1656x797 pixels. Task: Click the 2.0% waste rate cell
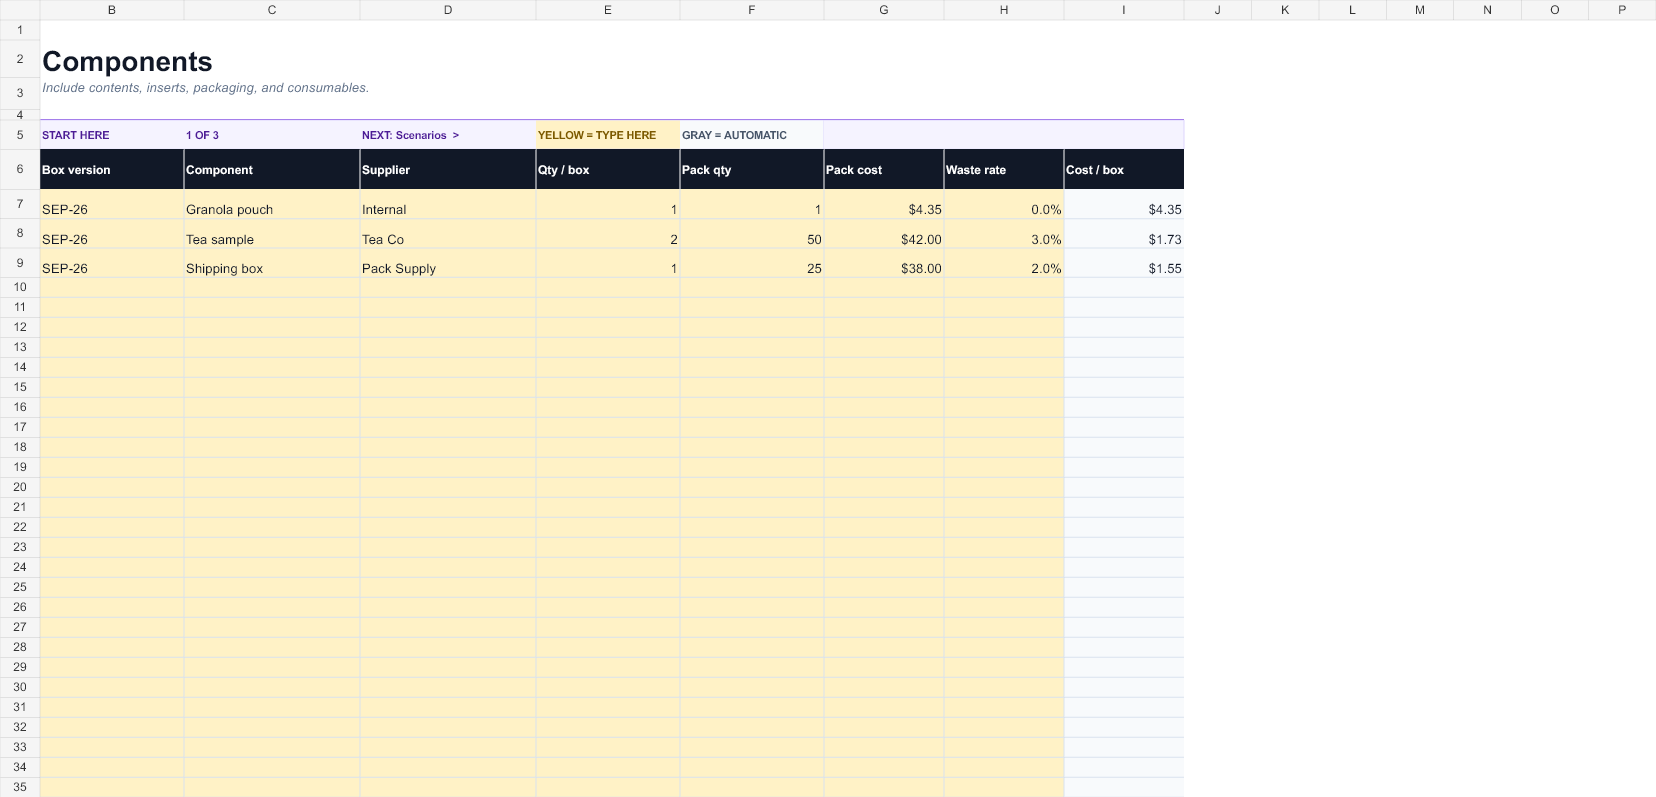[1004, 263]
